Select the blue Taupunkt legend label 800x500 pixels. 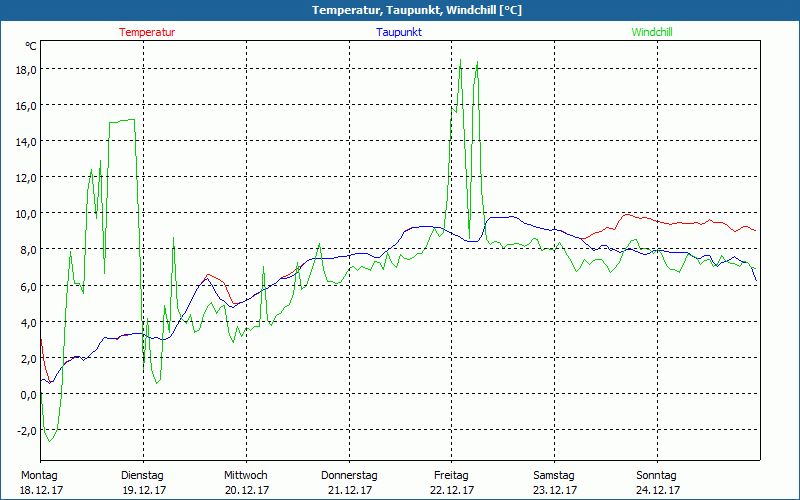398,32
